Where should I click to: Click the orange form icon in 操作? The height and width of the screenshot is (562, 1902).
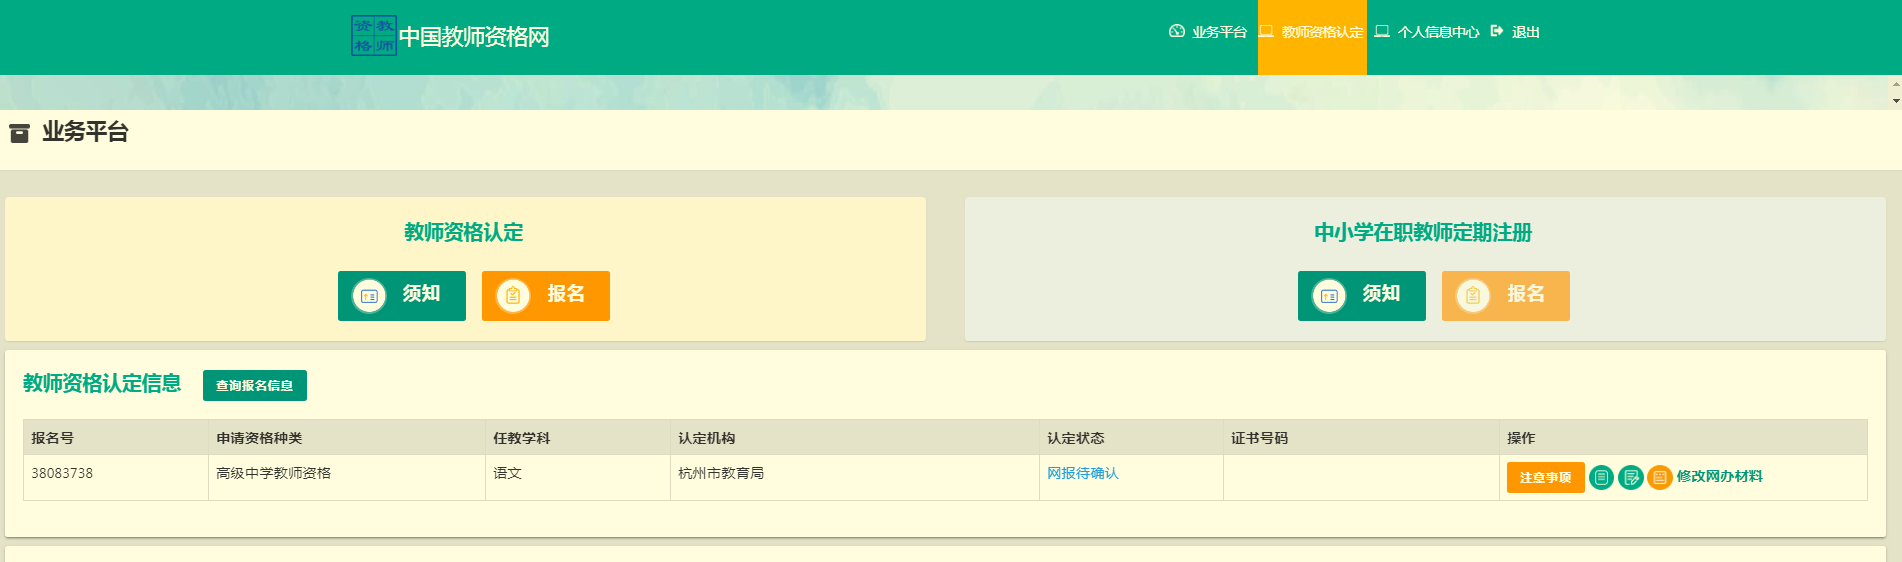[1660, 478]
